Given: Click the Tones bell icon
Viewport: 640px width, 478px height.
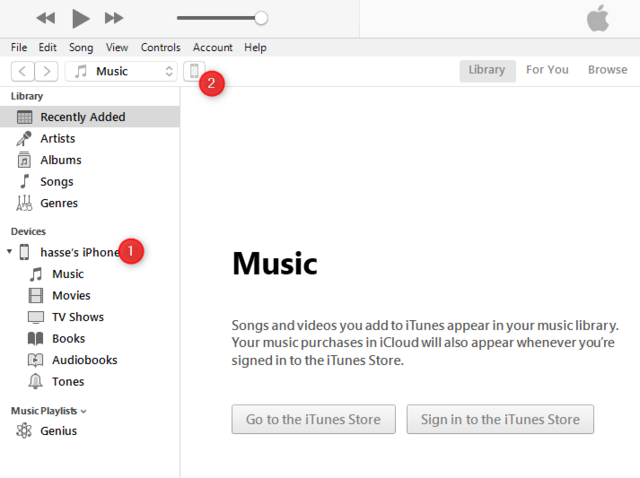Looking at the screenshot, I should coord(35,381).
